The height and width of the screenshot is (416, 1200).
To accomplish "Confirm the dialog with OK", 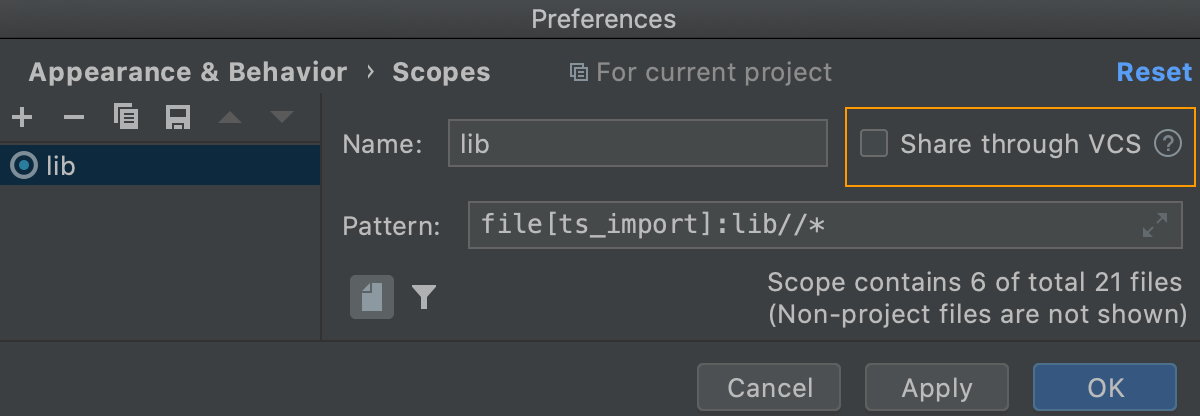I will click(1105, 388).
